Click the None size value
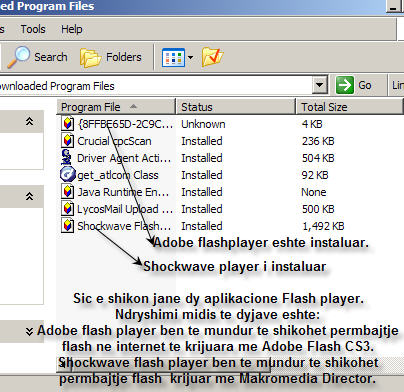The width and height of the screenshot is (404, 392). click(x=314, y=192)
